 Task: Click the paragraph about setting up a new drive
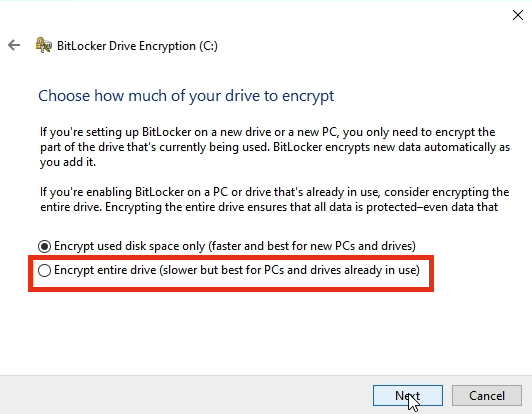pos(275,147)
